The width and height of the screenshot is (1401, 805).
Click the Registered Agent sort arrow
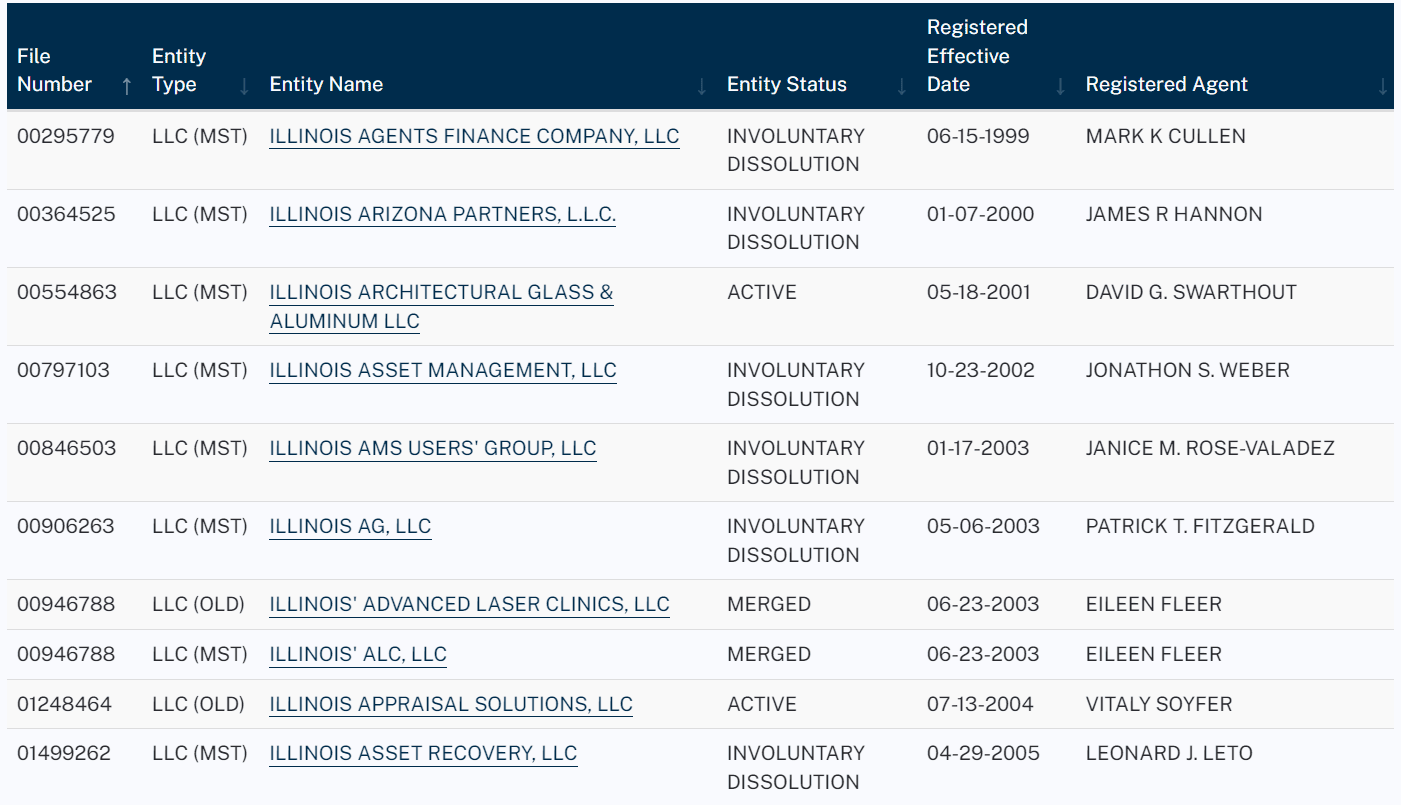[x=1383, y=87]
